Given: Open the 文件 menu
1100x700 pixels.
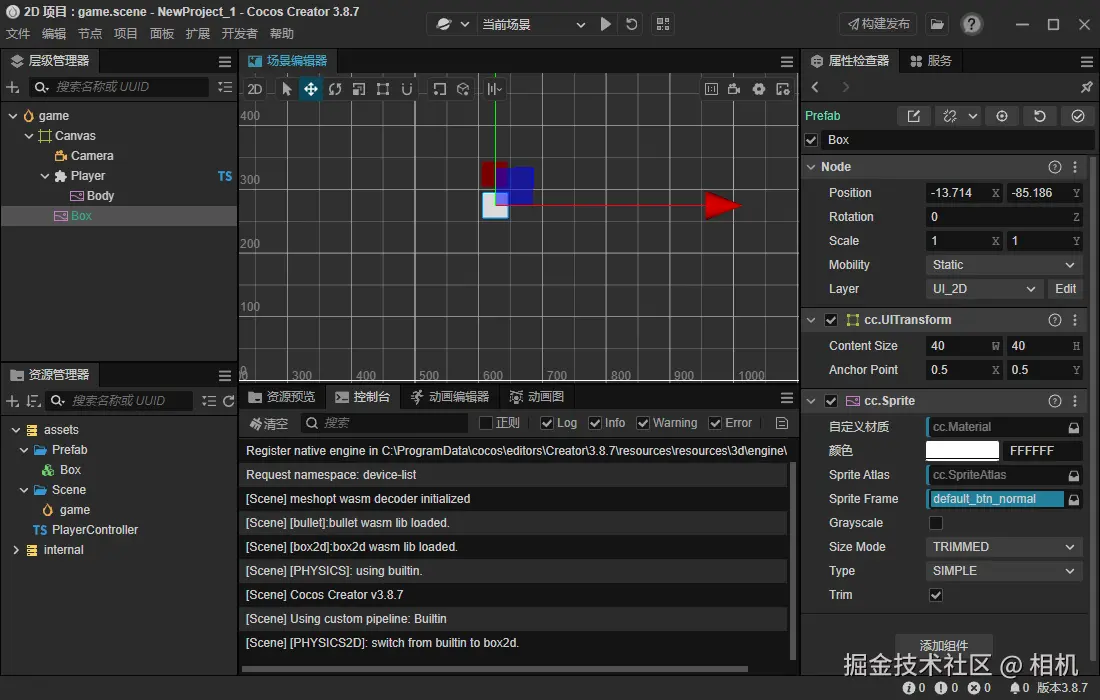Looking at the screenshot, I should point(18,34).
